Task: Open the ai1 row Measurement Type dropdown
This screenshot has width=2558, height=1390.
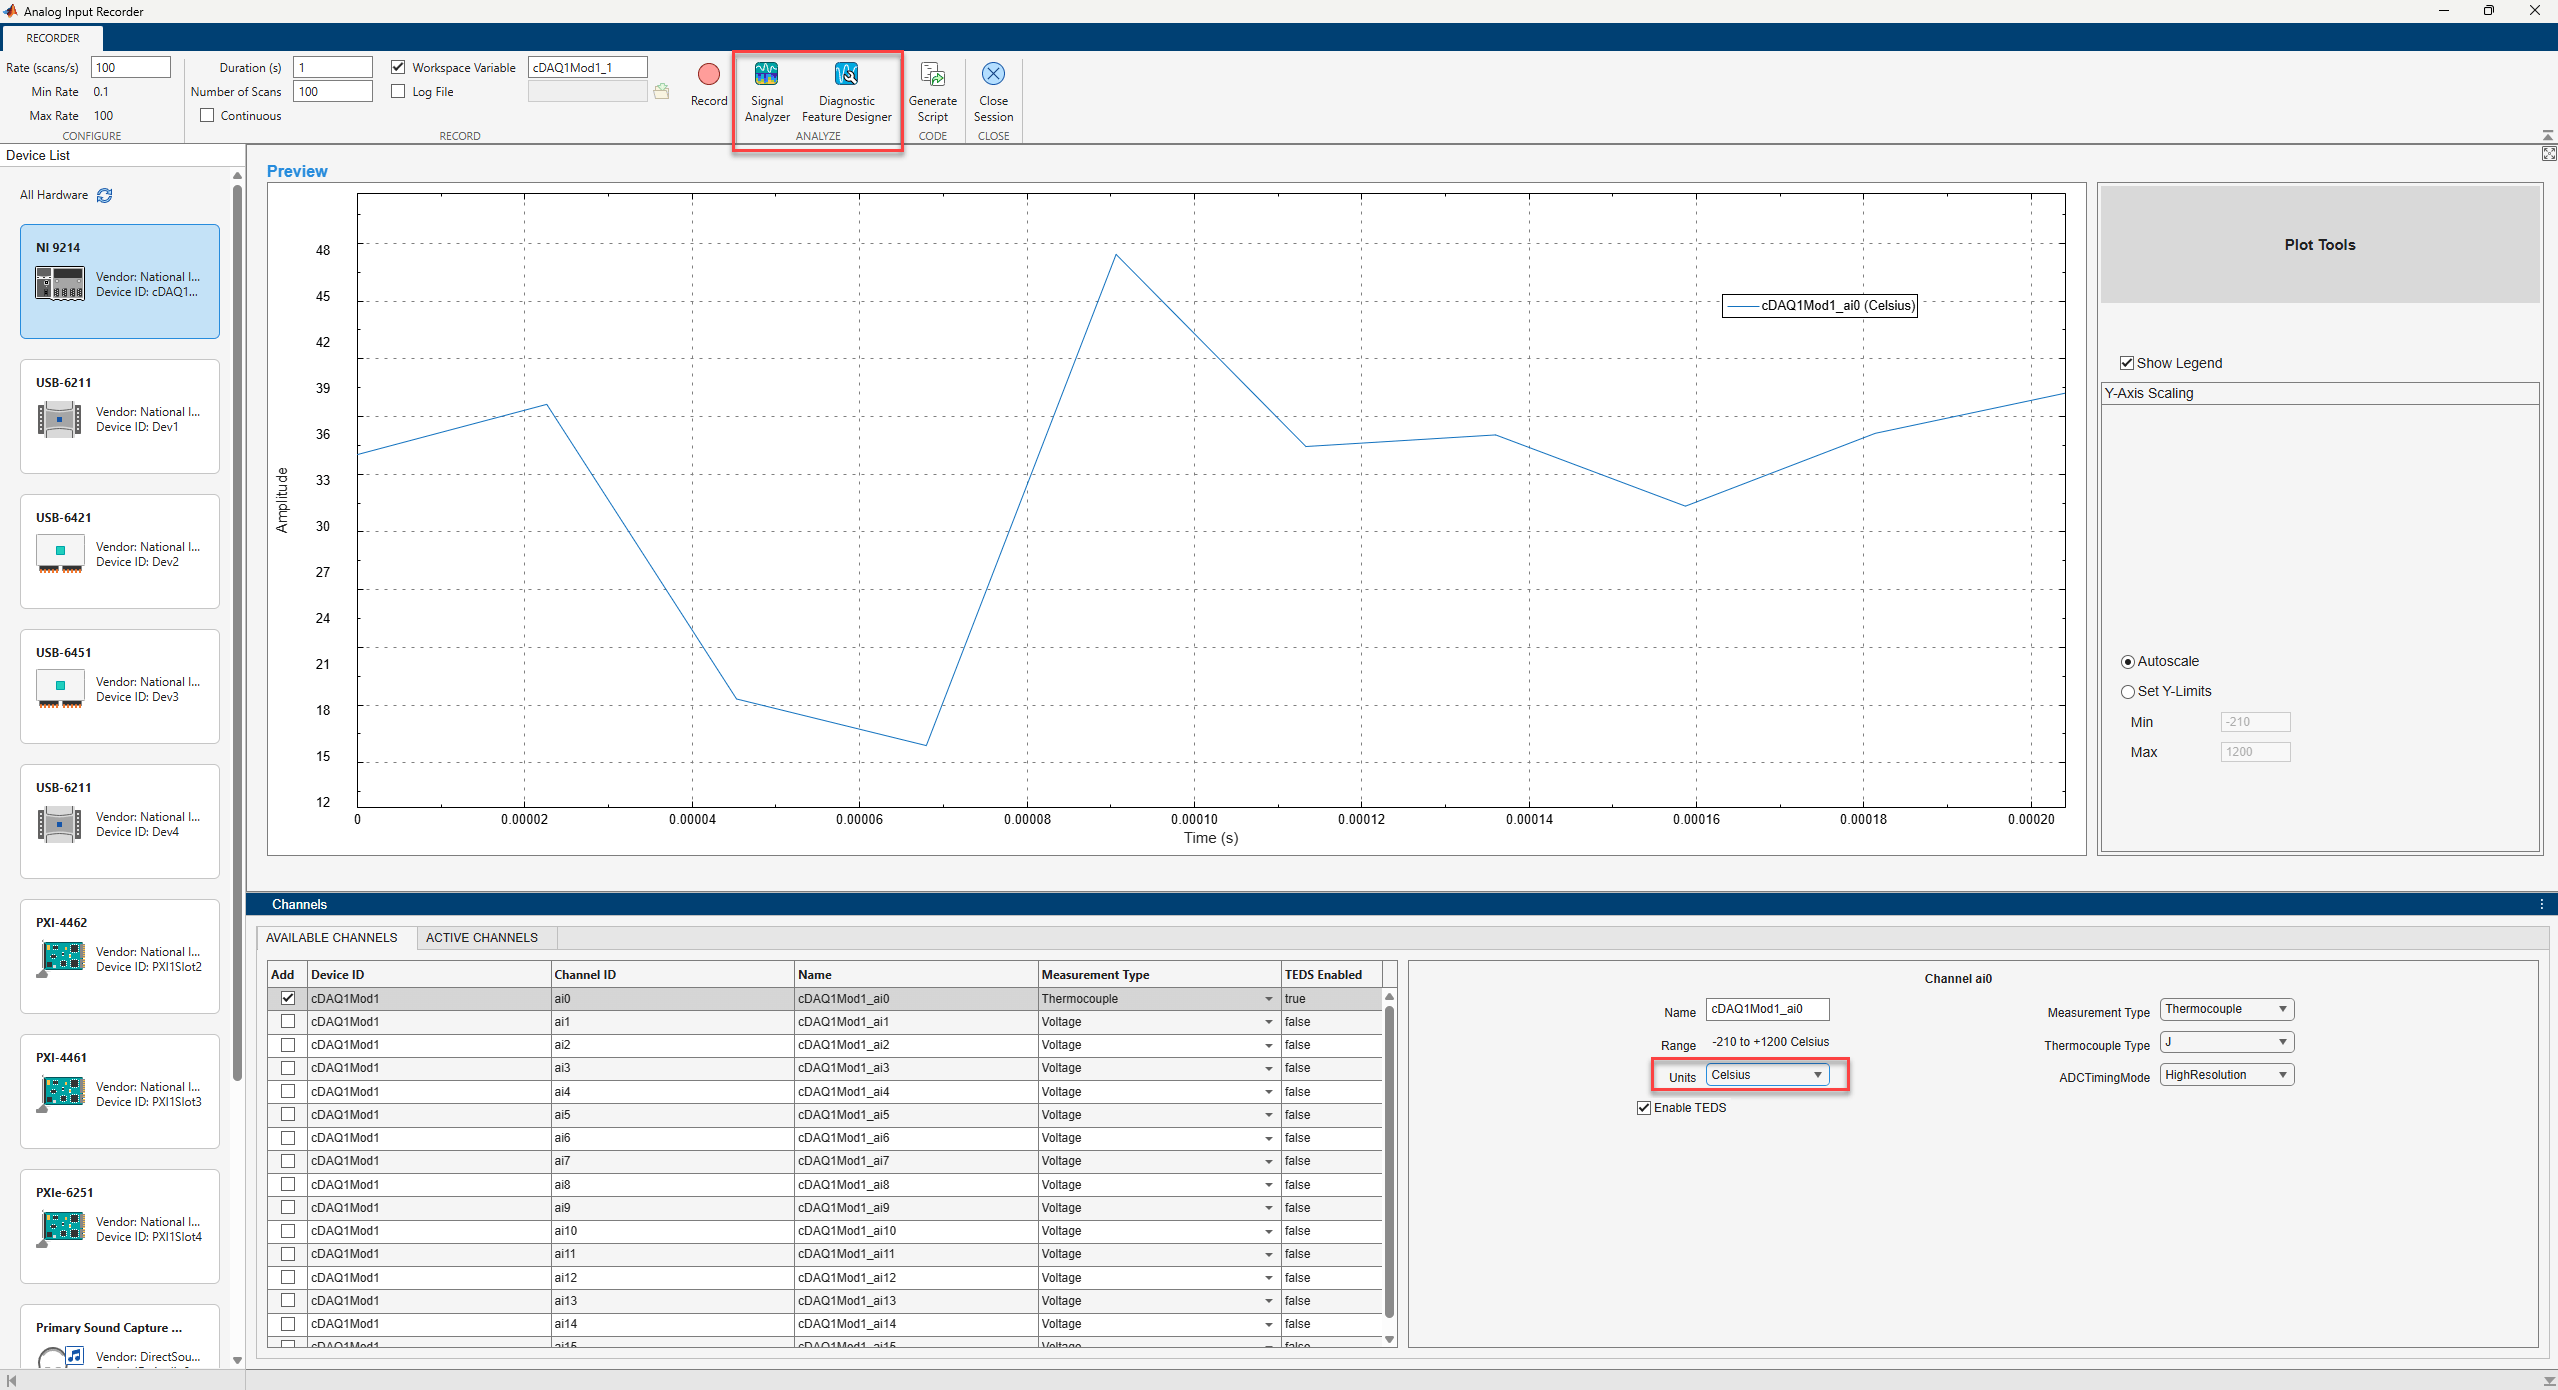Action: click(1268, 1022)
